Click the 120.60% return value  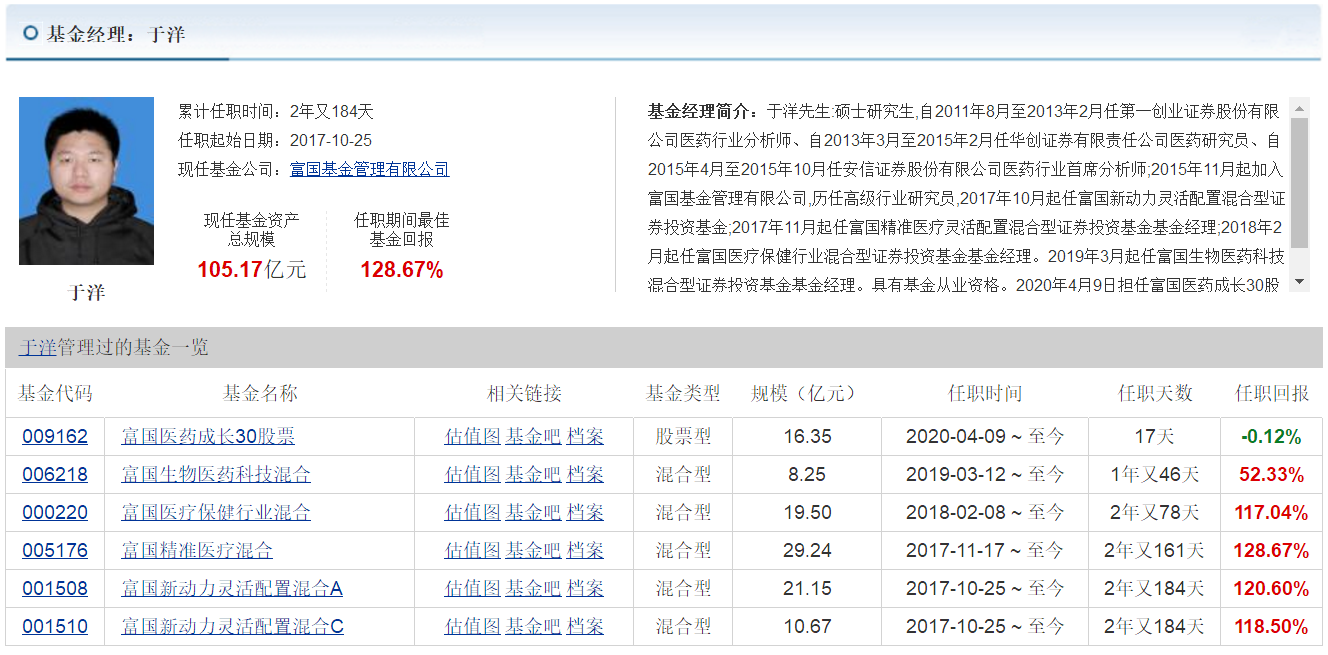(1271, 589)
